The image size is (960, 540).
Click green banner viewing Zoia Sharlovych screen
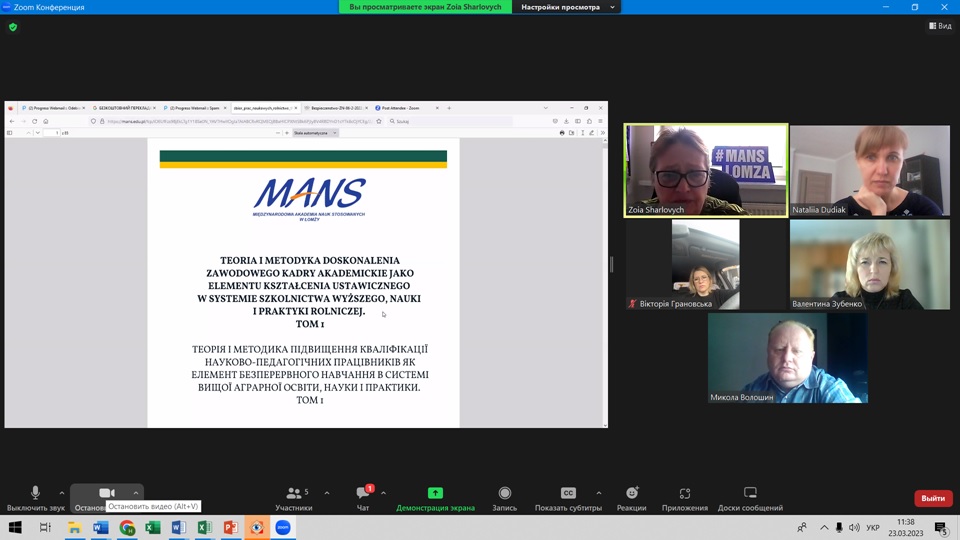click(426, 7)
